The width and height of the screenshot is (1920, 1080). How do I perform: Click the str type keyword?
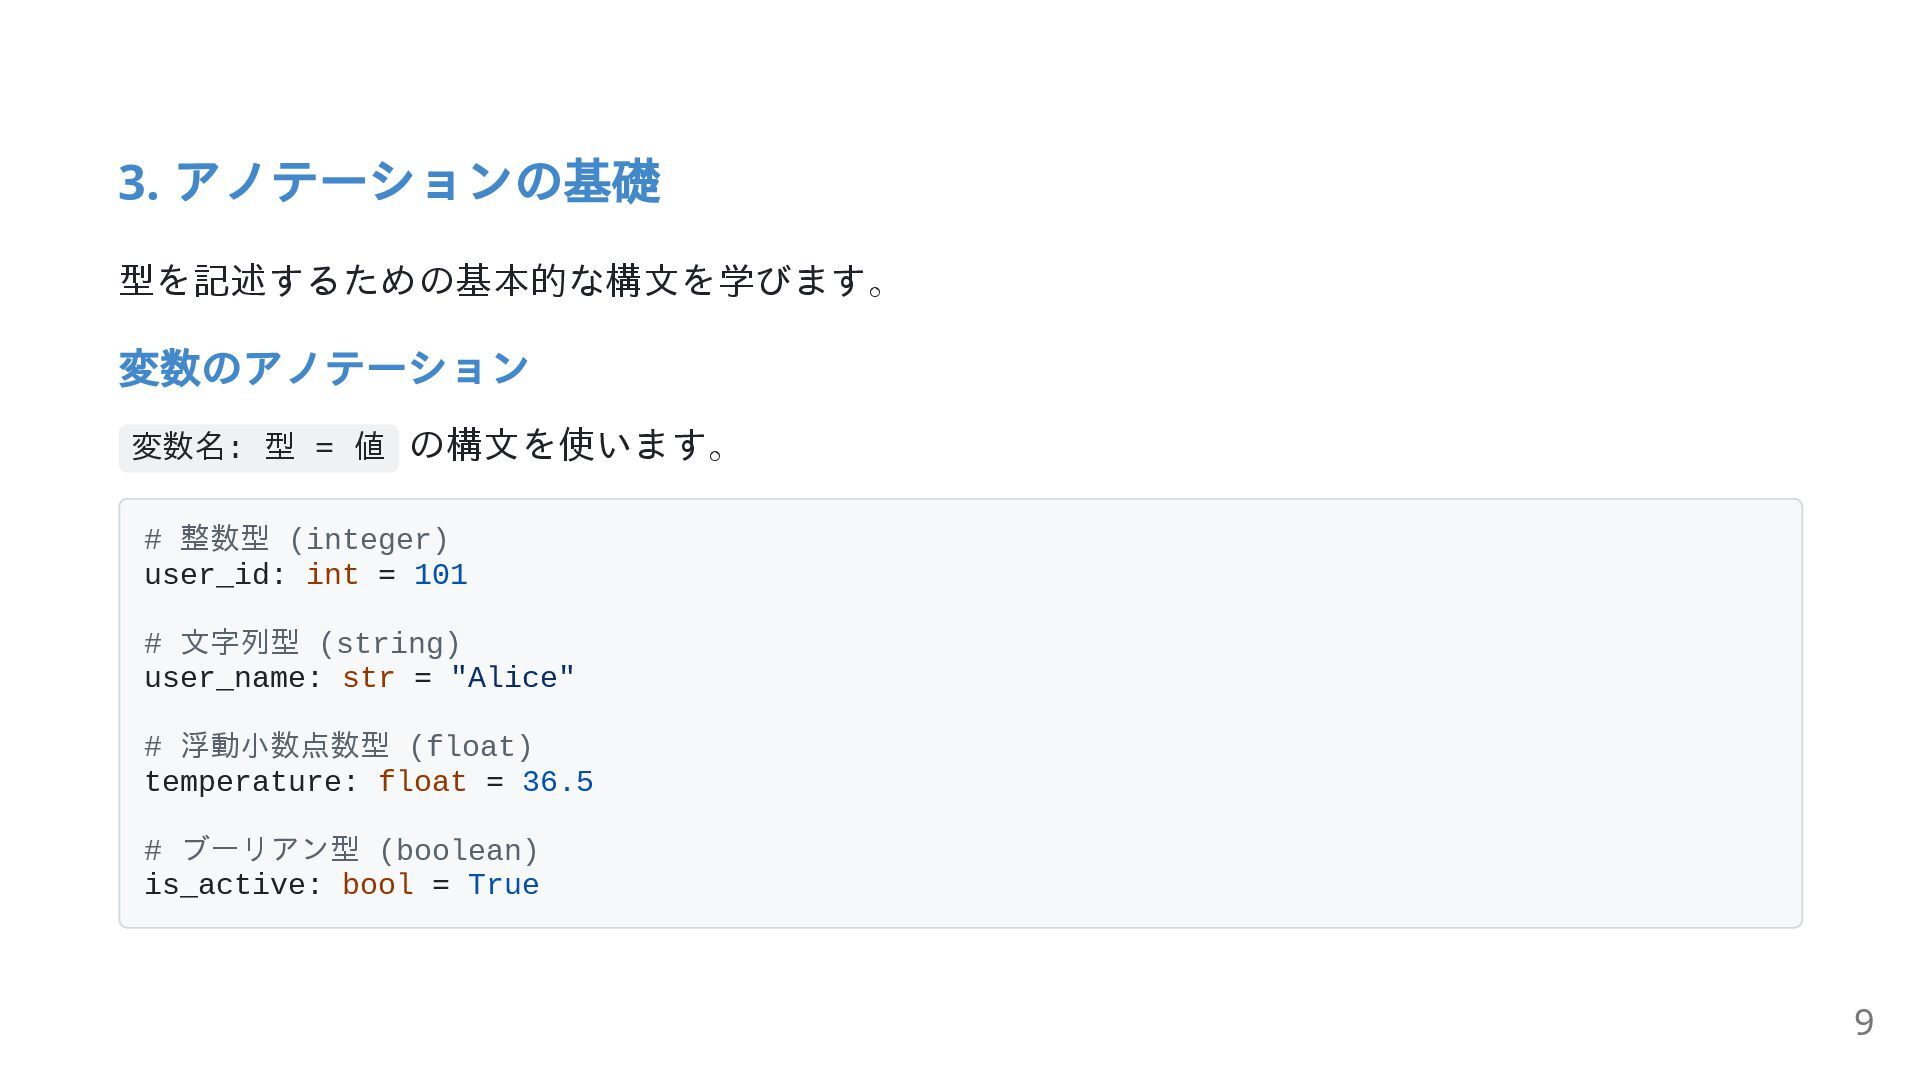pyautogui.click(x=368, y=678)
